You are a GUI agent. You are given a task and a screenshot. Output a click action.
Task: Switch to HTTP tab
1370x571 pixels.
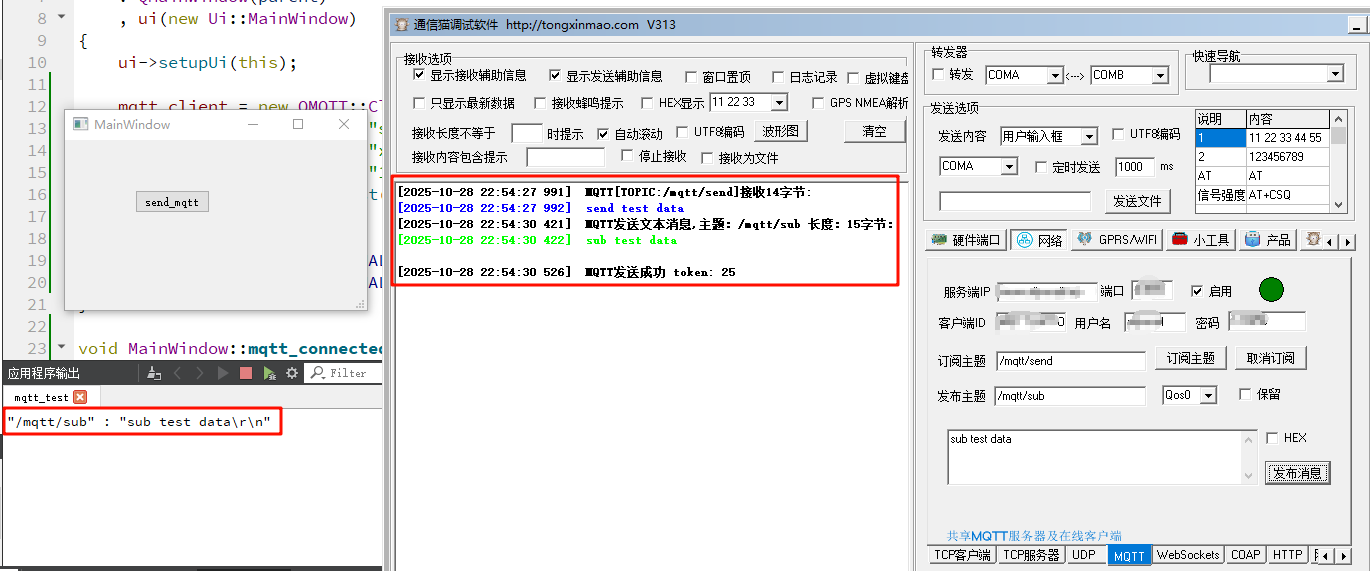tap(1287, 555)
